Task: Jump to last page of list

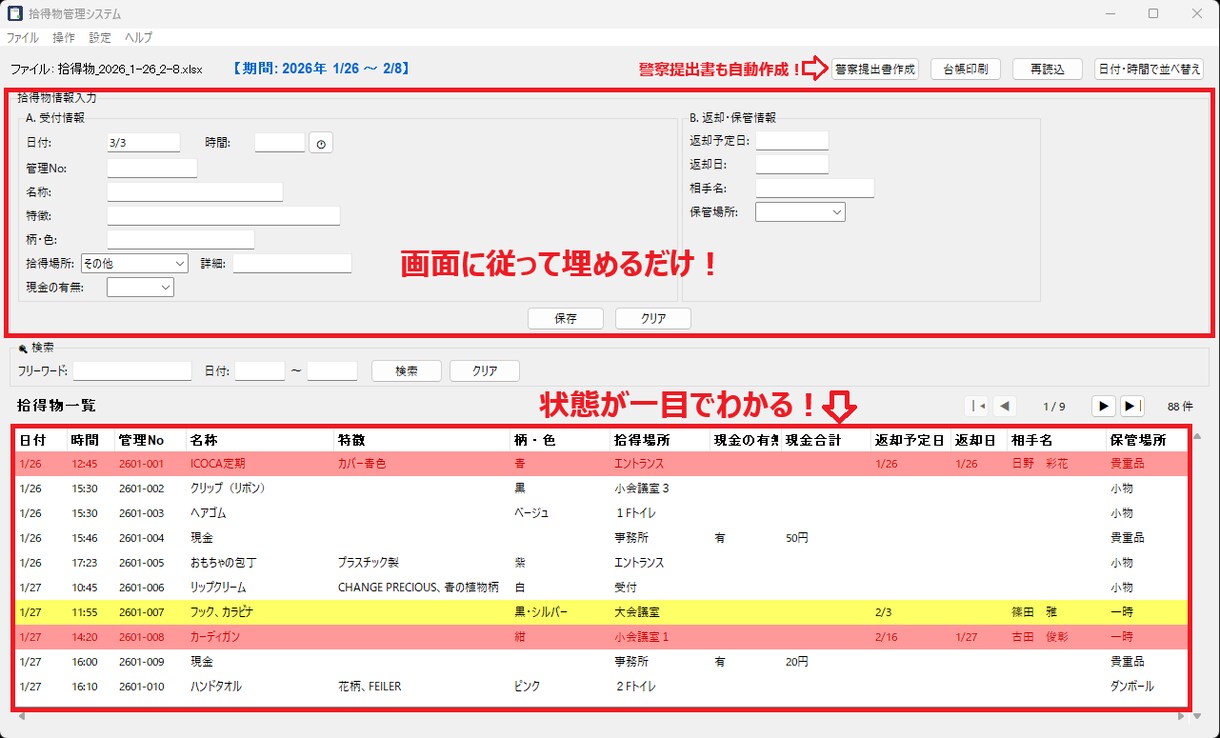Action: tap(1131, 406)
